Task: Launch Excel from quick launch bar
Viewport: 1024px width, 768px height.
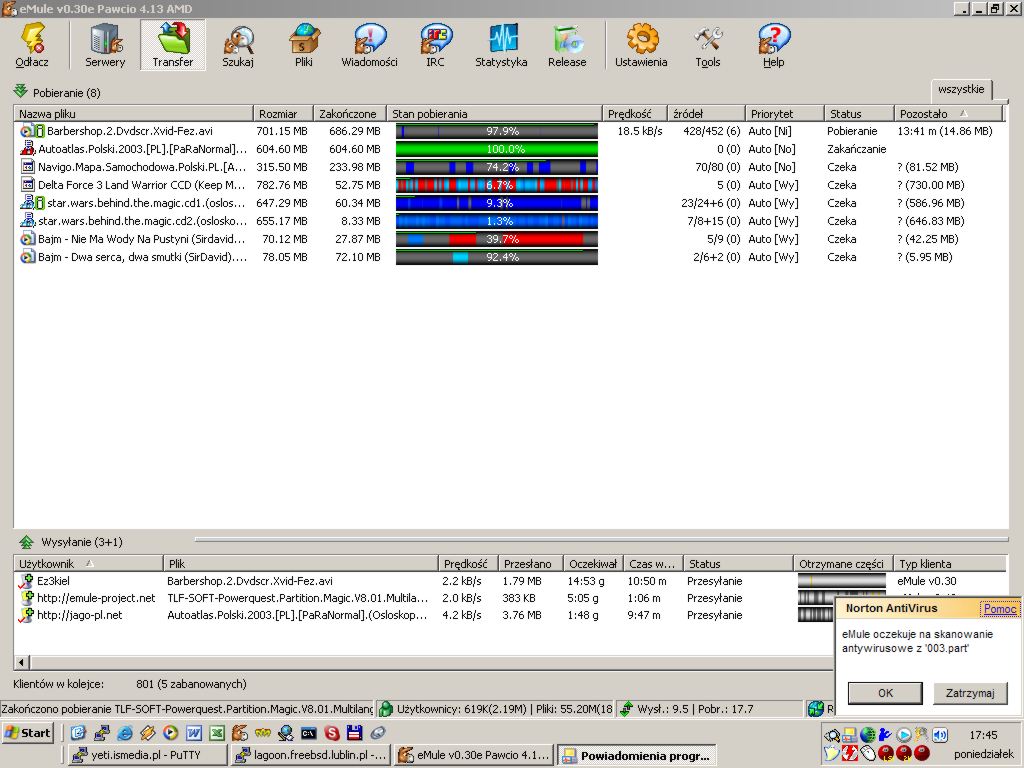Action: point(217,733)
